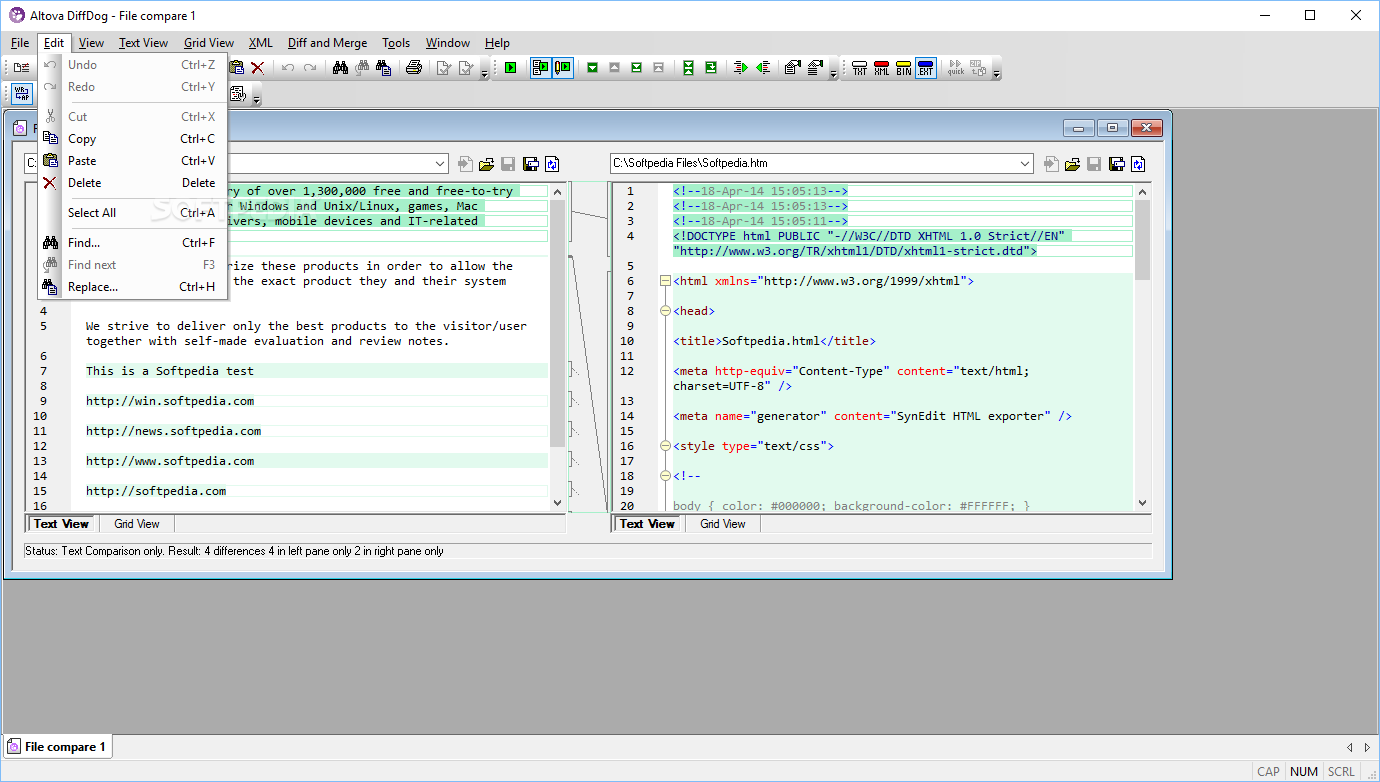
Task: Click the Paste toolbar icon
Action: click(x=236, y=68)
